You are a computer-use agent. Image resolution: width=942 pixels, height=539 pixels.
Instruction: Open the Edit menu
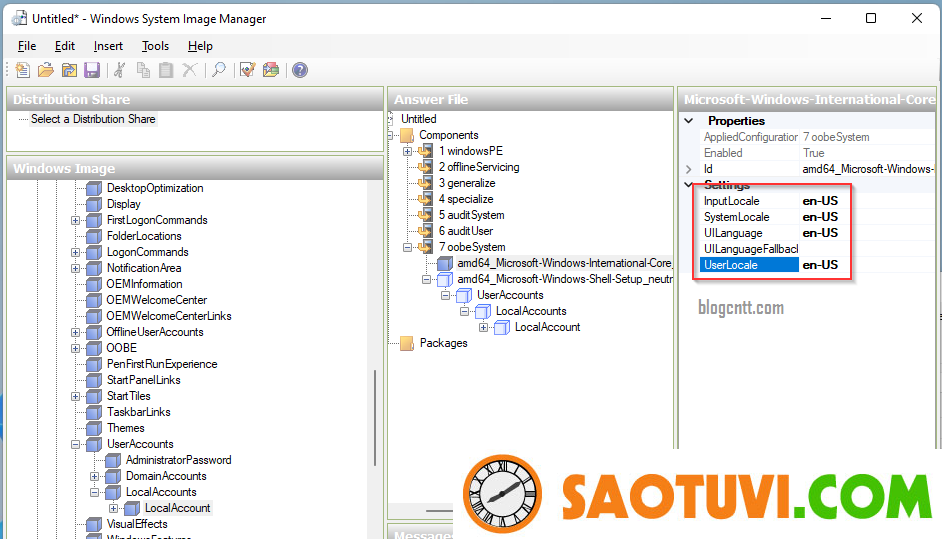(x=64, y=46)
